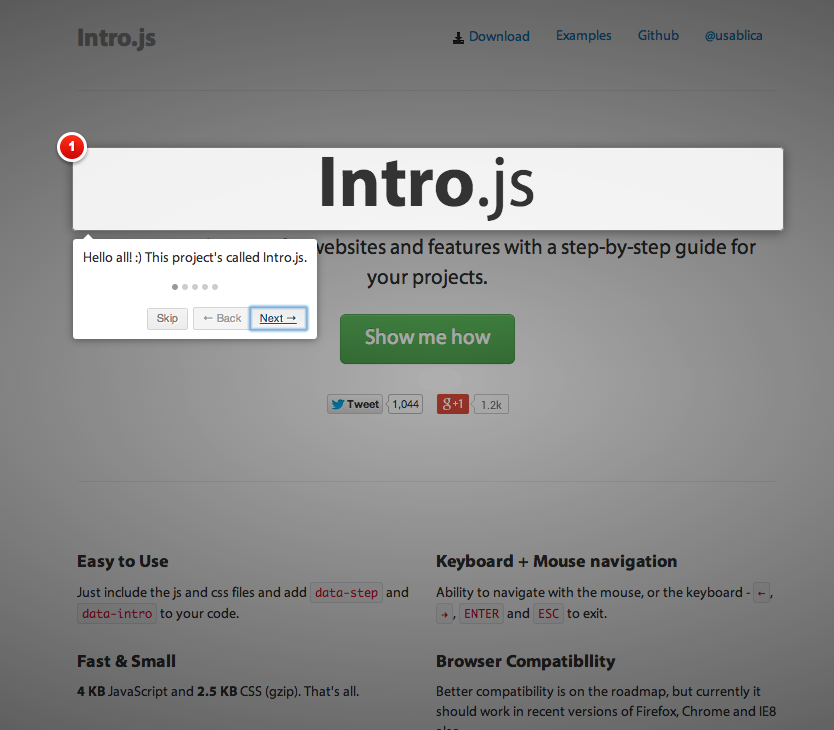The height and width of the screenshot is (730, 834).
Task: Click the red g+1 icon
Action: click(452, 404)
